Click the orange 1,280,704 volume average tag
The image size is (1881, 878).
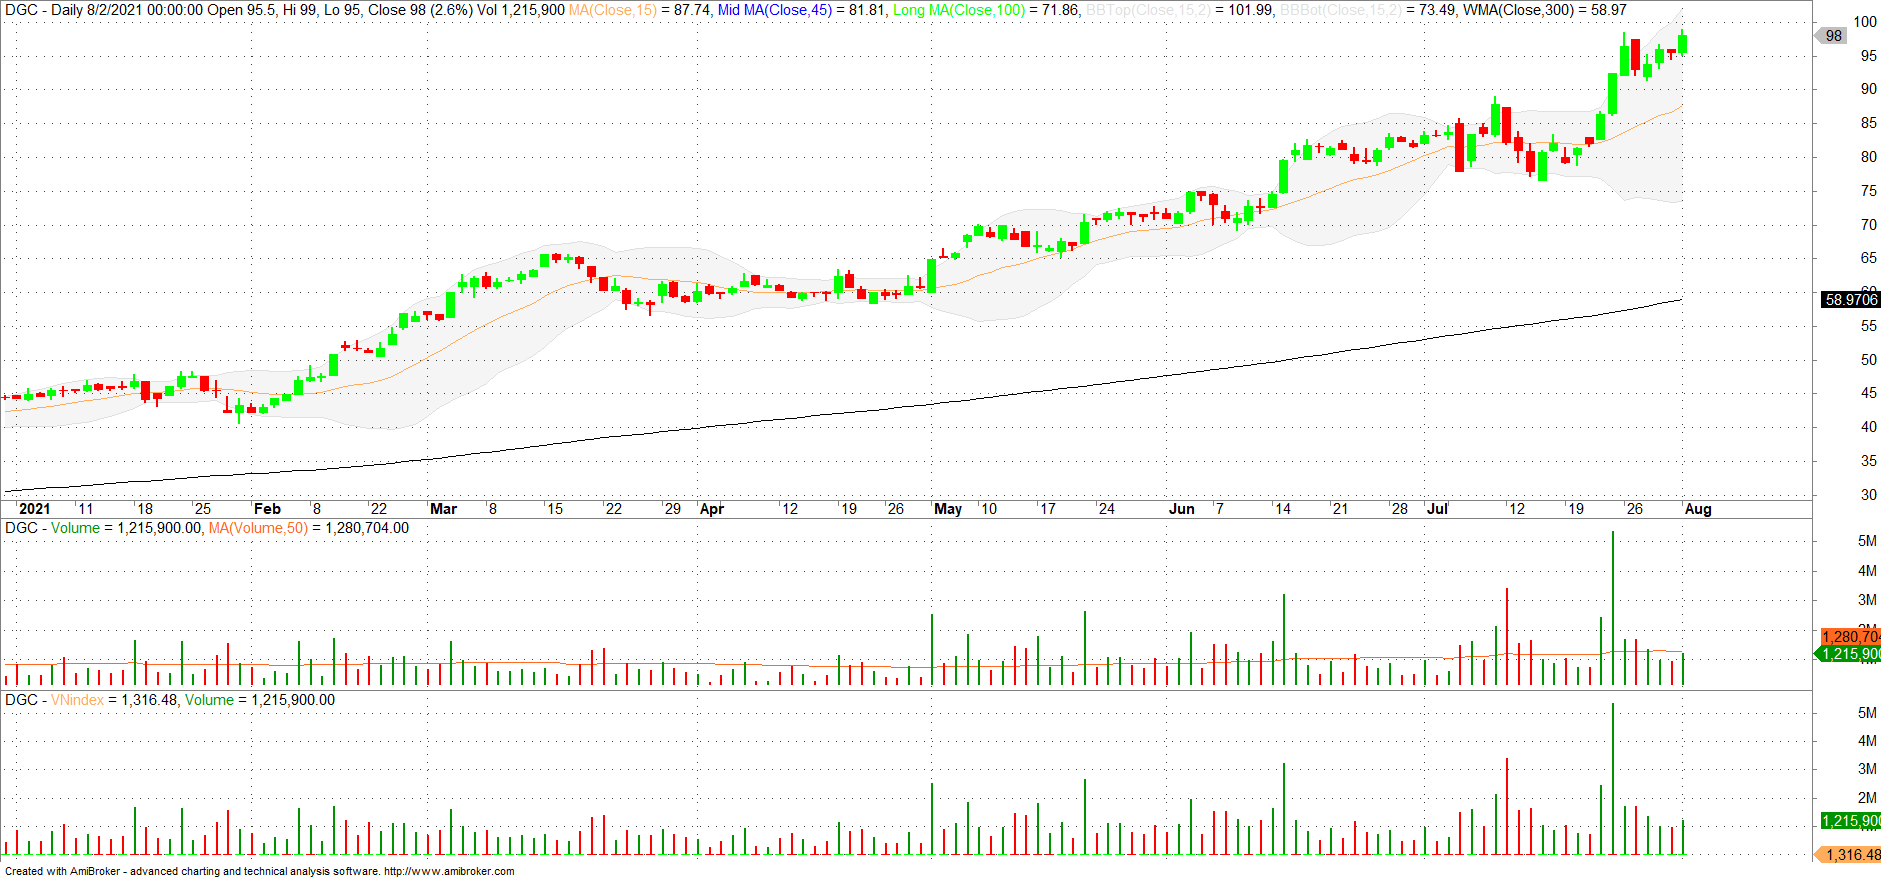(1850, 636)
